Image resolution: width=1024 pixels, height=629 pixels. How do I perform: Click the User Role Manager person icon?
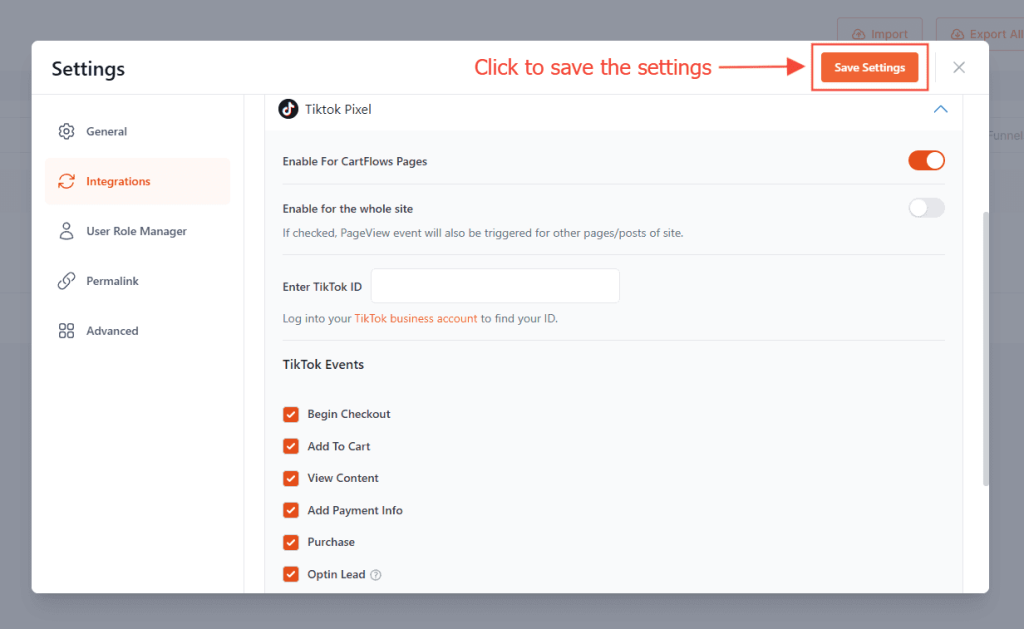(x=67, y=231)
